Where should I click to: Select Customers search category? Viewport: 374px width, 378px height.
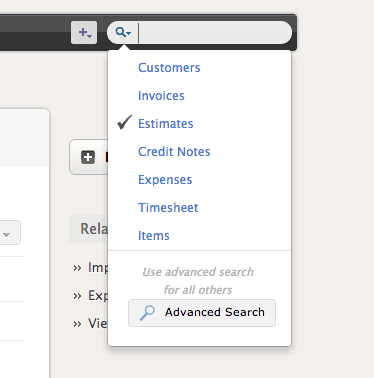point(169,68)
